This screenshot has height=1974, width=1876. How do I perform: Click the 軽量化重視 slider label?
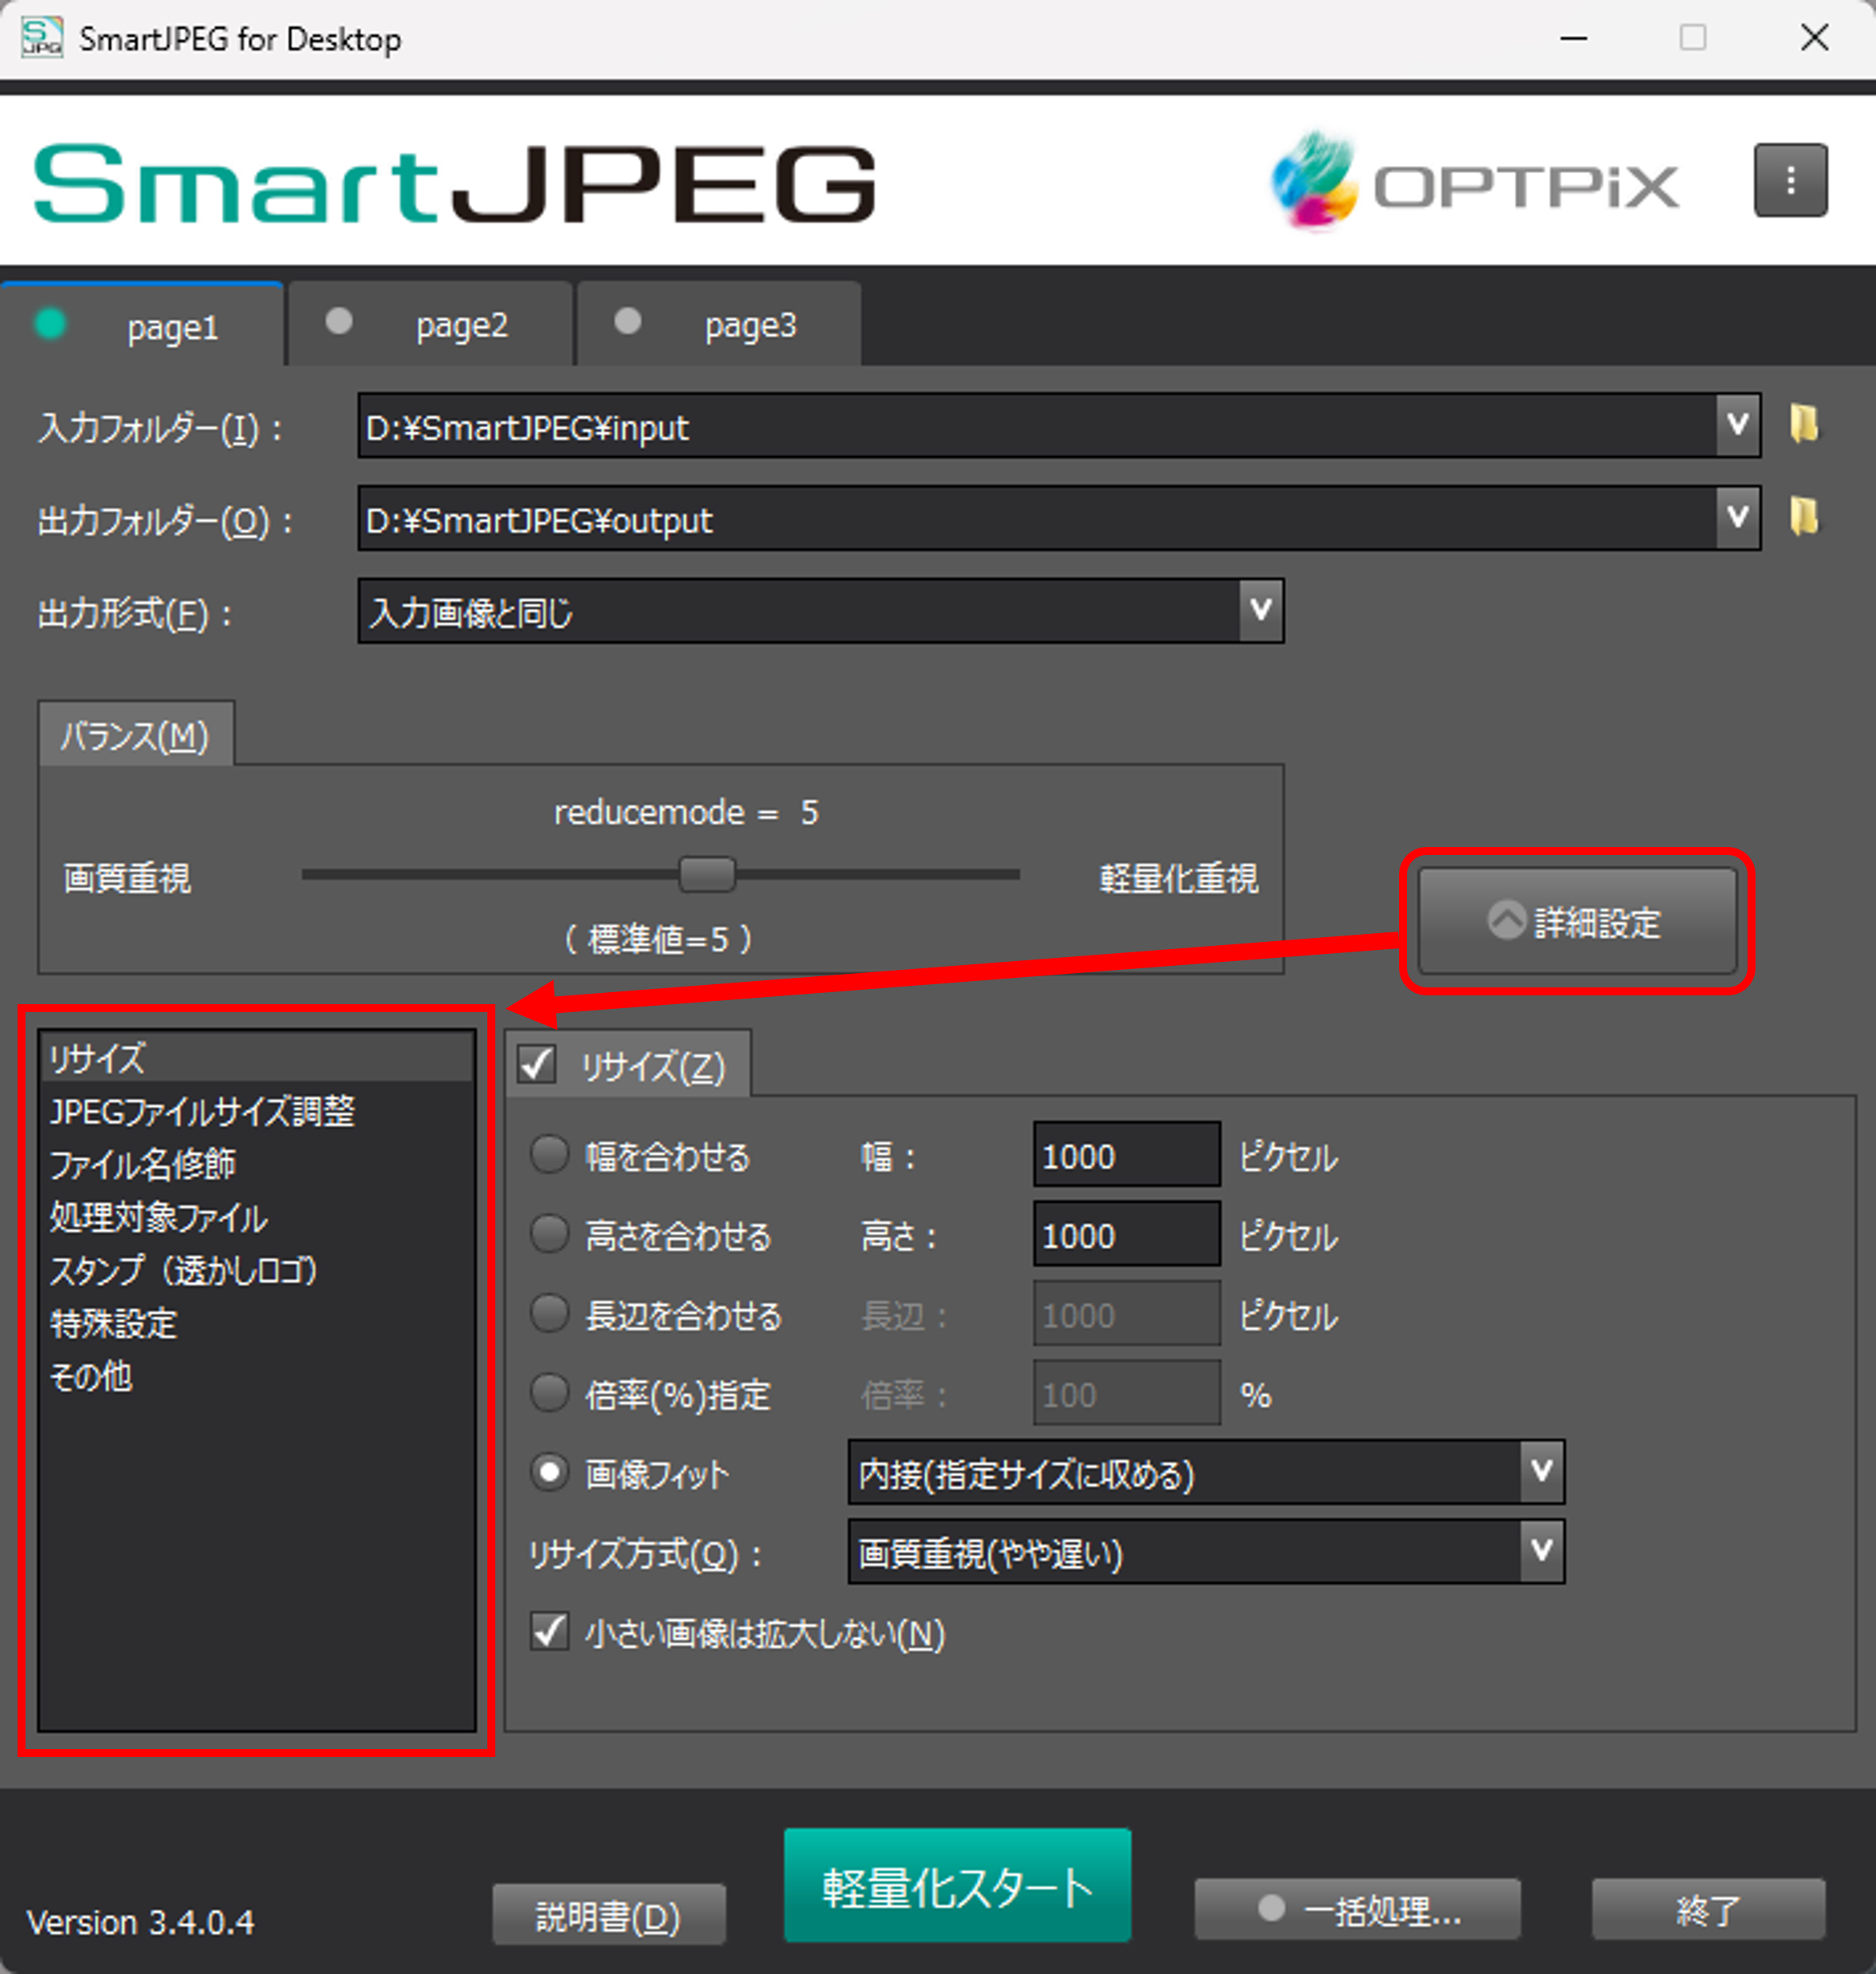(1178, 878)
